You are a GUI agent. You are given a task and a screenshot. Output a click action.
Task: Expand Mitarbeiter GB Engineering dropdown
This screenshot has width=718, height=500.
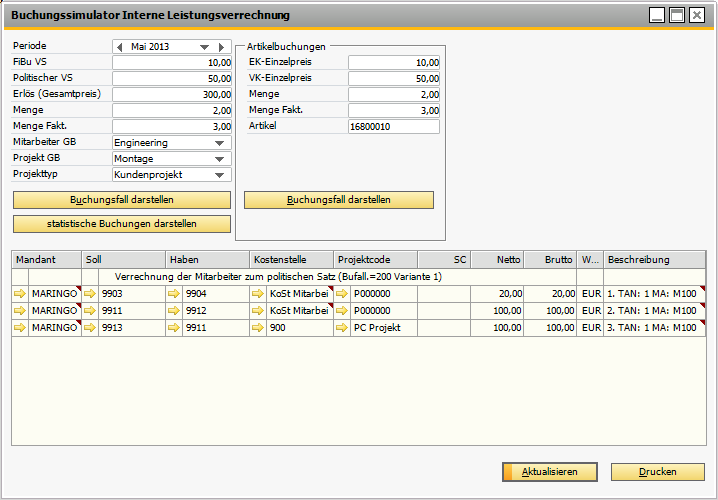220,143
